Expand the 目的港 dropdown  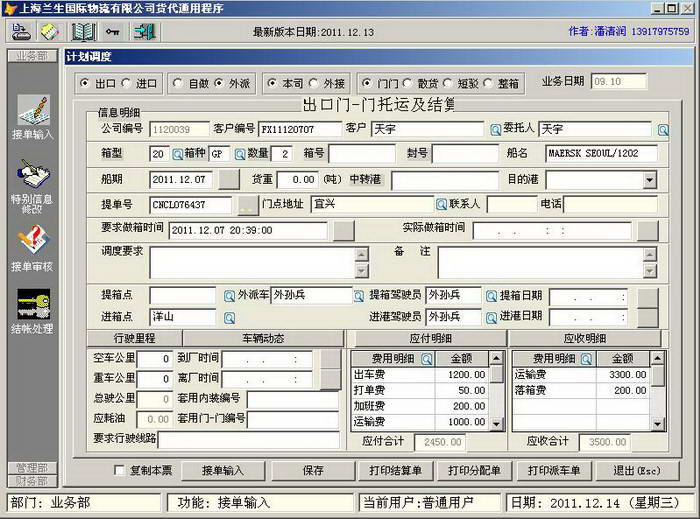(650, 180)
